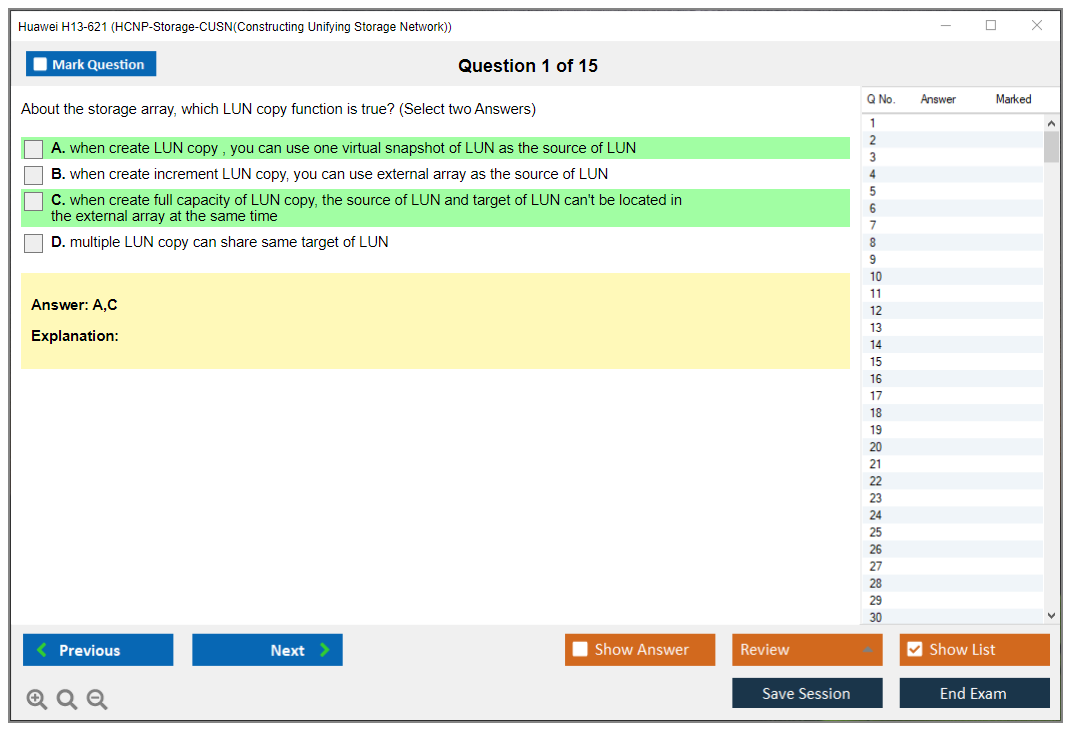Tick the checkbox for answer A

[34, 149]
